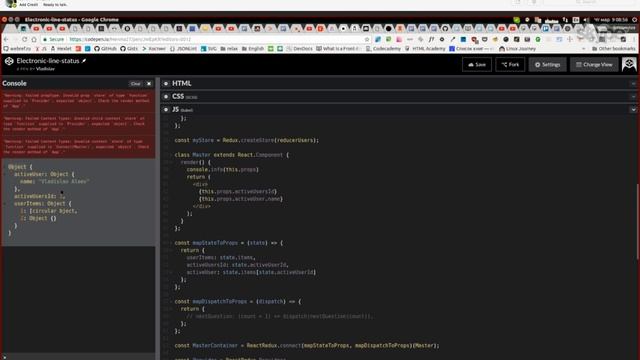The width and height of the screenshot is (640, 360).
Task: Open the DevDocs bookmark
Action: click(300, 49)
